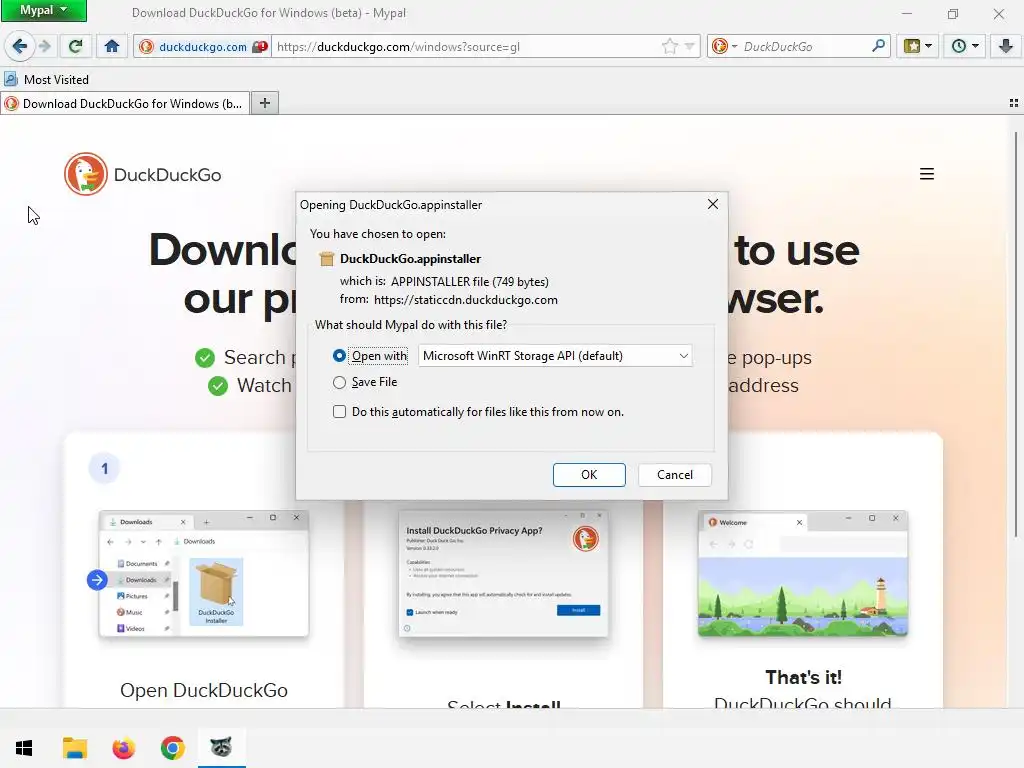The image size is (1024, 768).
Task: Select Save File radio button
Action: click(339, 382)
